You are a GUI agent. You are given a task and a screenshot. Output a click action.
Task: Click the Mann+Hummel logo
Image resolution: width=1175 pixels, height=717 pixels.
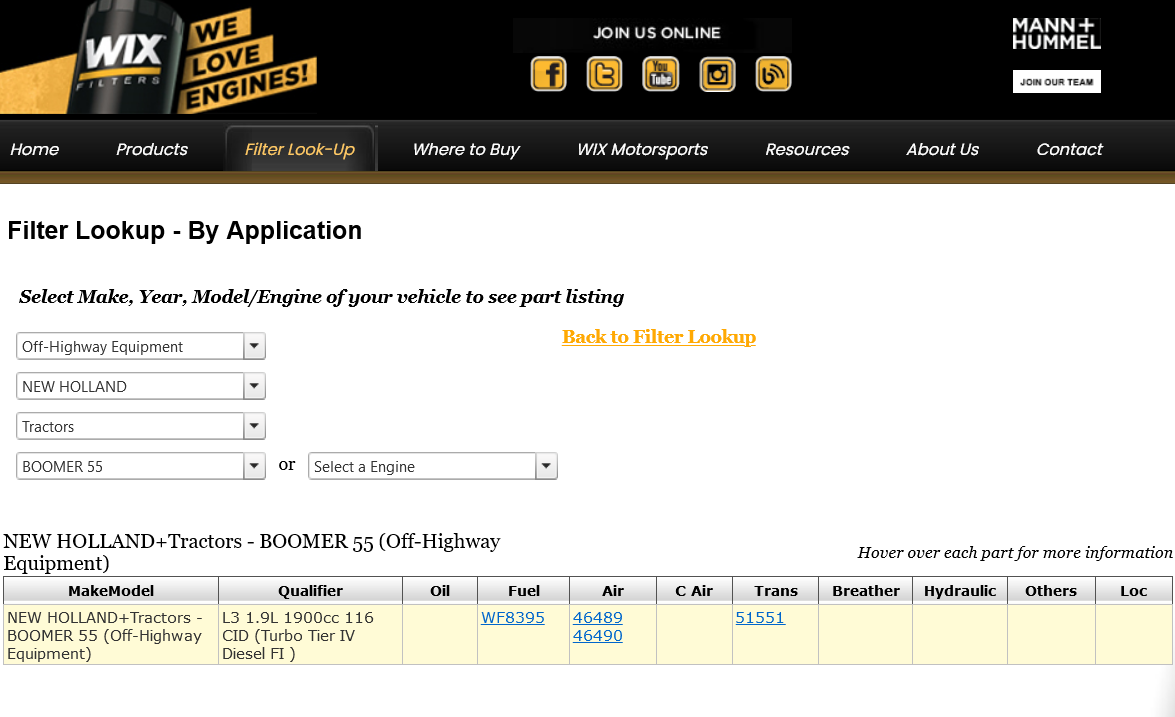click(x=1056, y=34)
